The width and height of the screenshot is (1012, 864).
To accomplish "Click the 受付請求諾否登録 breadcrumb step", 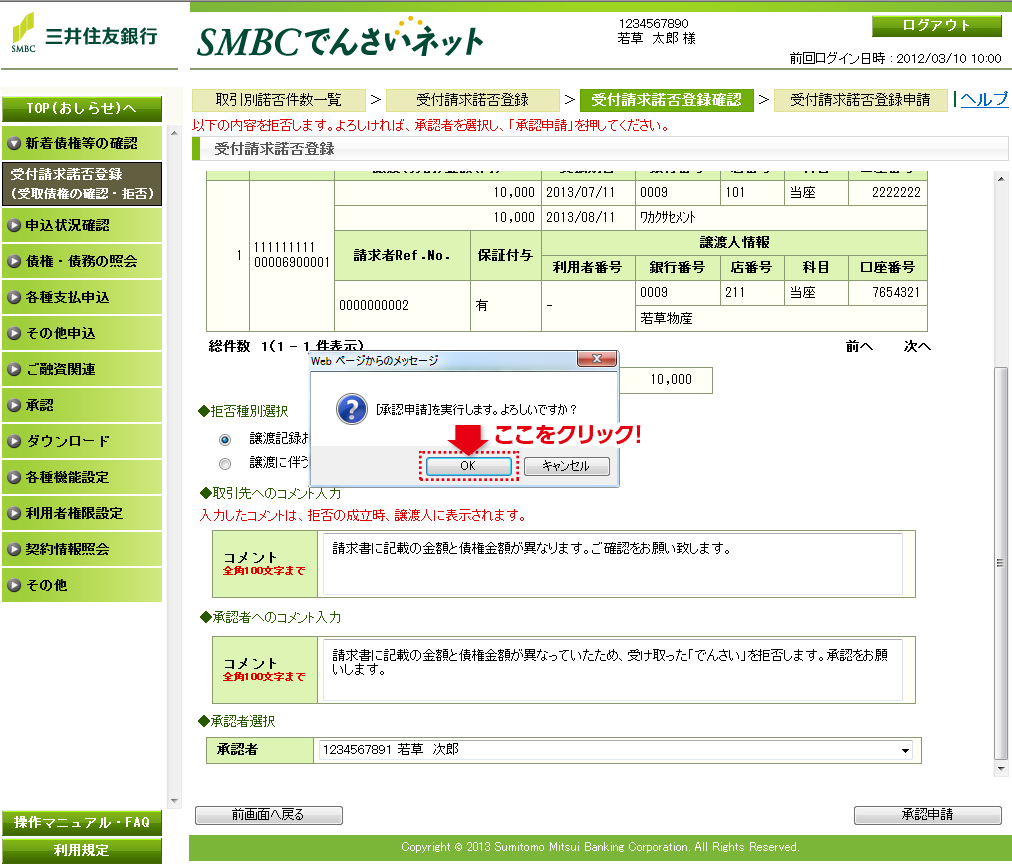I will coord(472,100).
